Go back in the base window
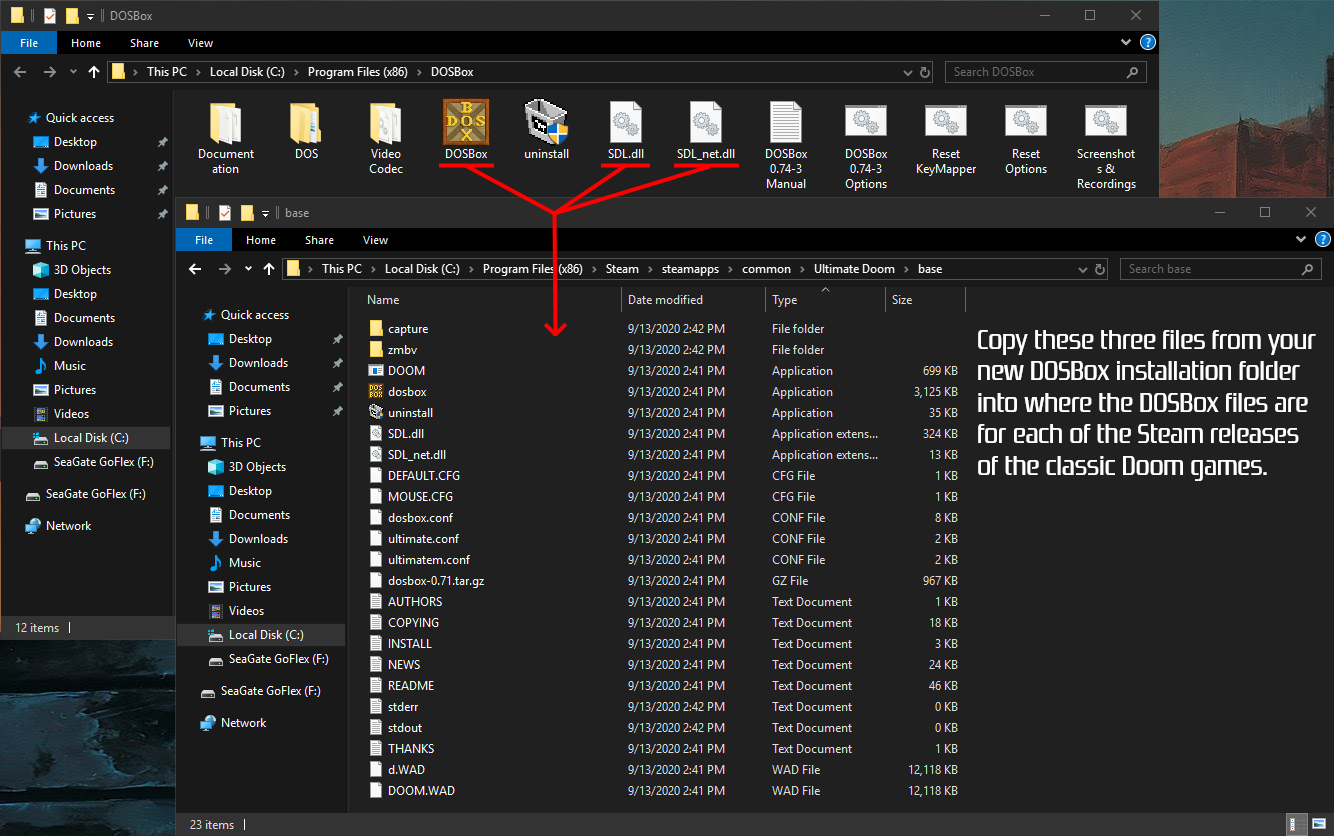This screenshot has width=1334, height=836. click(195, 269)
